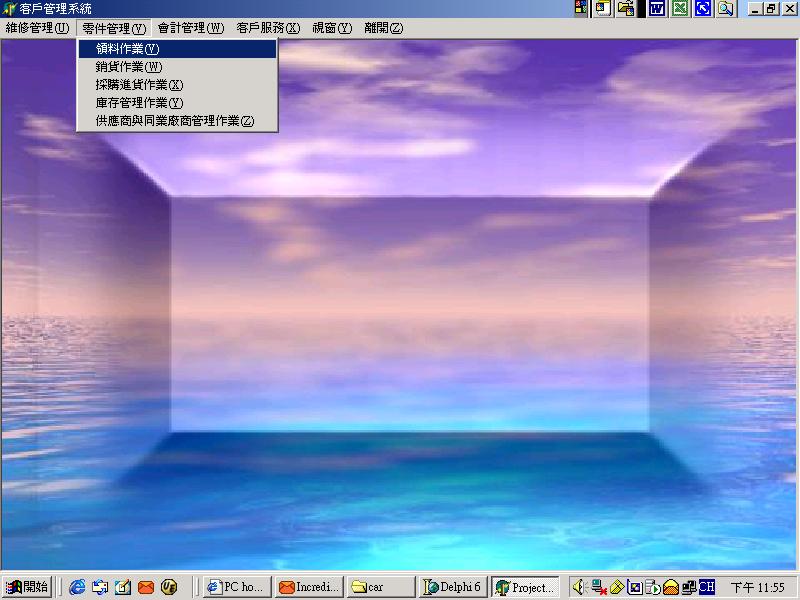This screenshot has height=600, width=800.
Task: Switch to PC ho... taskbar window
Action: click(237, 587)
